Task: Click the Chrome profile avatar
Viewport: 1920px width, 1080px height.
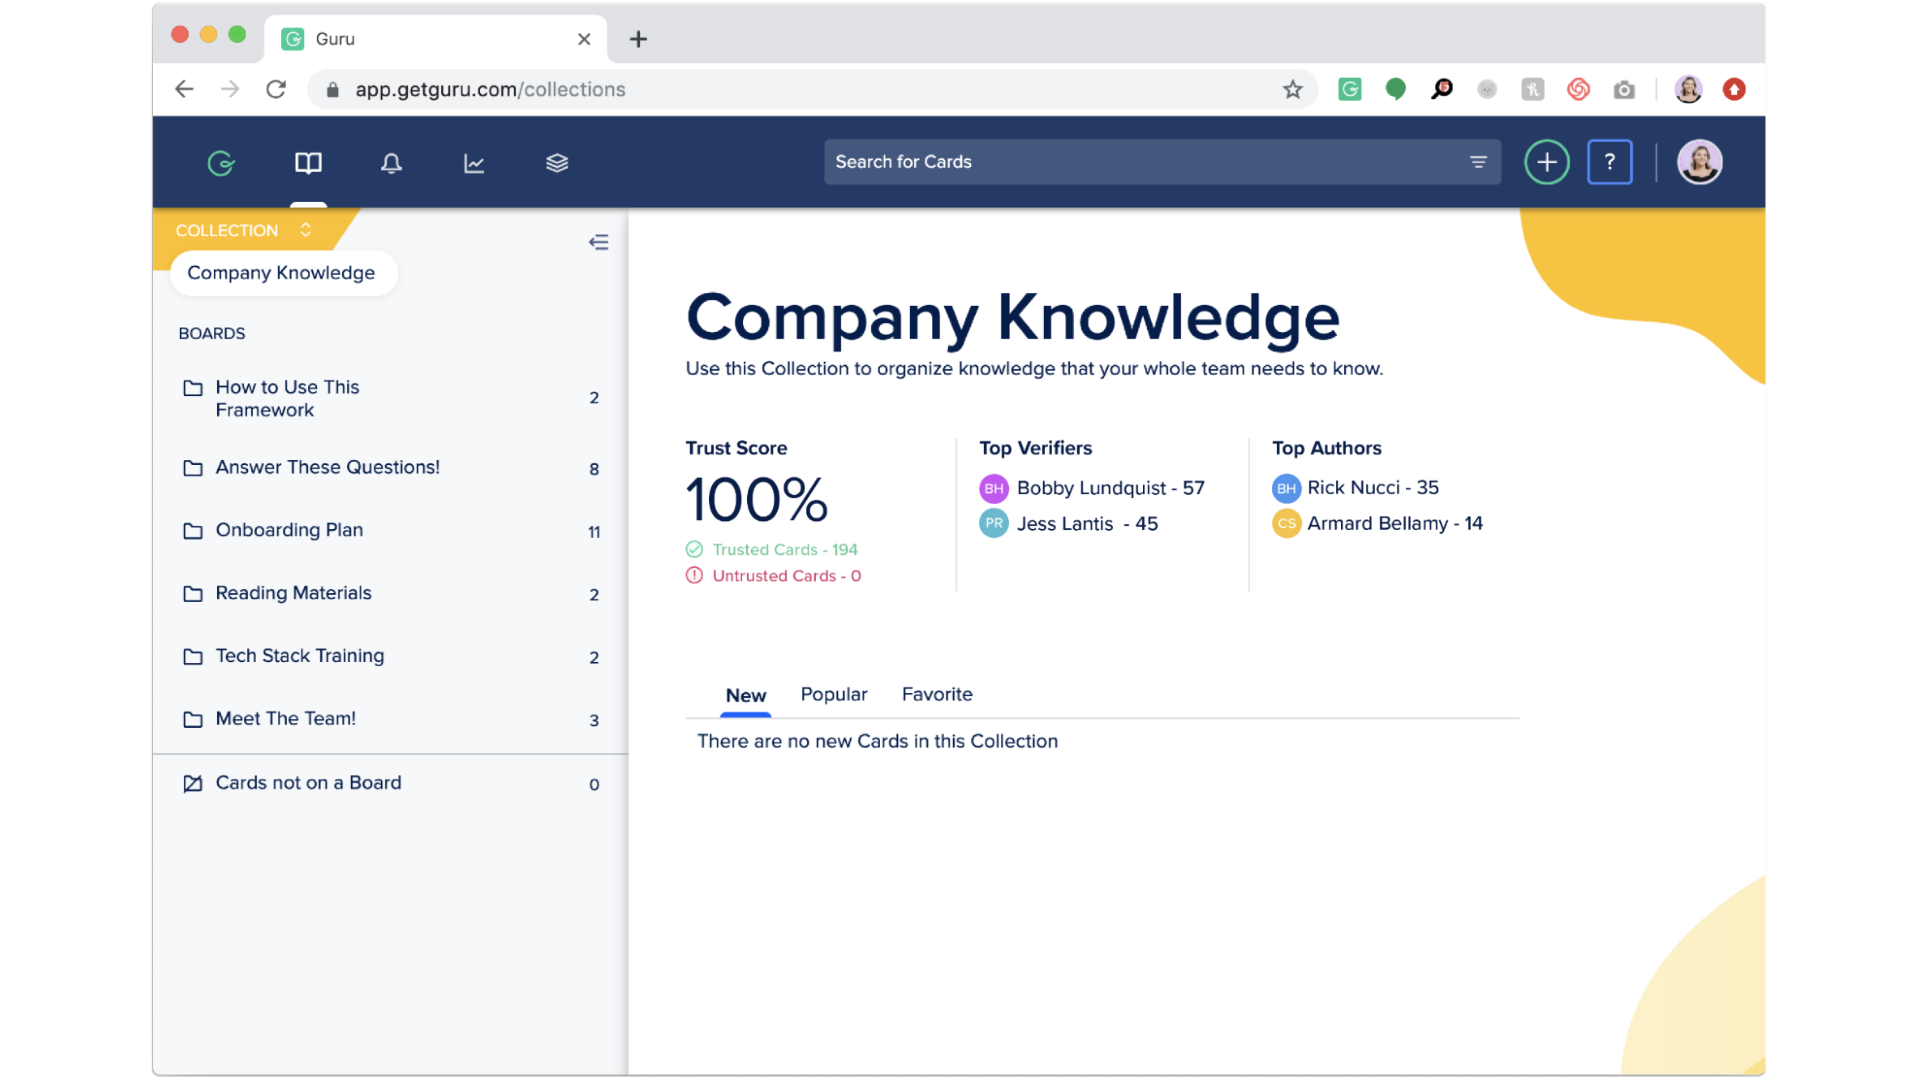Action: (x=1688, y=89)
